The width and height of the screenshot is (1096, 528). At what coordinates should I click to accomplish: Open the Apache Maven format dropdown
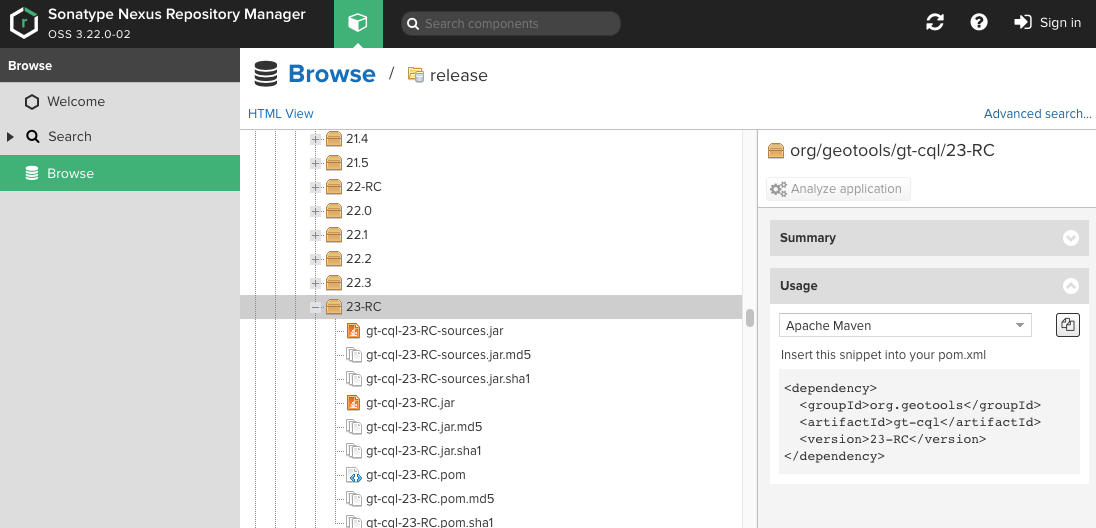click(x=905, y=325)
